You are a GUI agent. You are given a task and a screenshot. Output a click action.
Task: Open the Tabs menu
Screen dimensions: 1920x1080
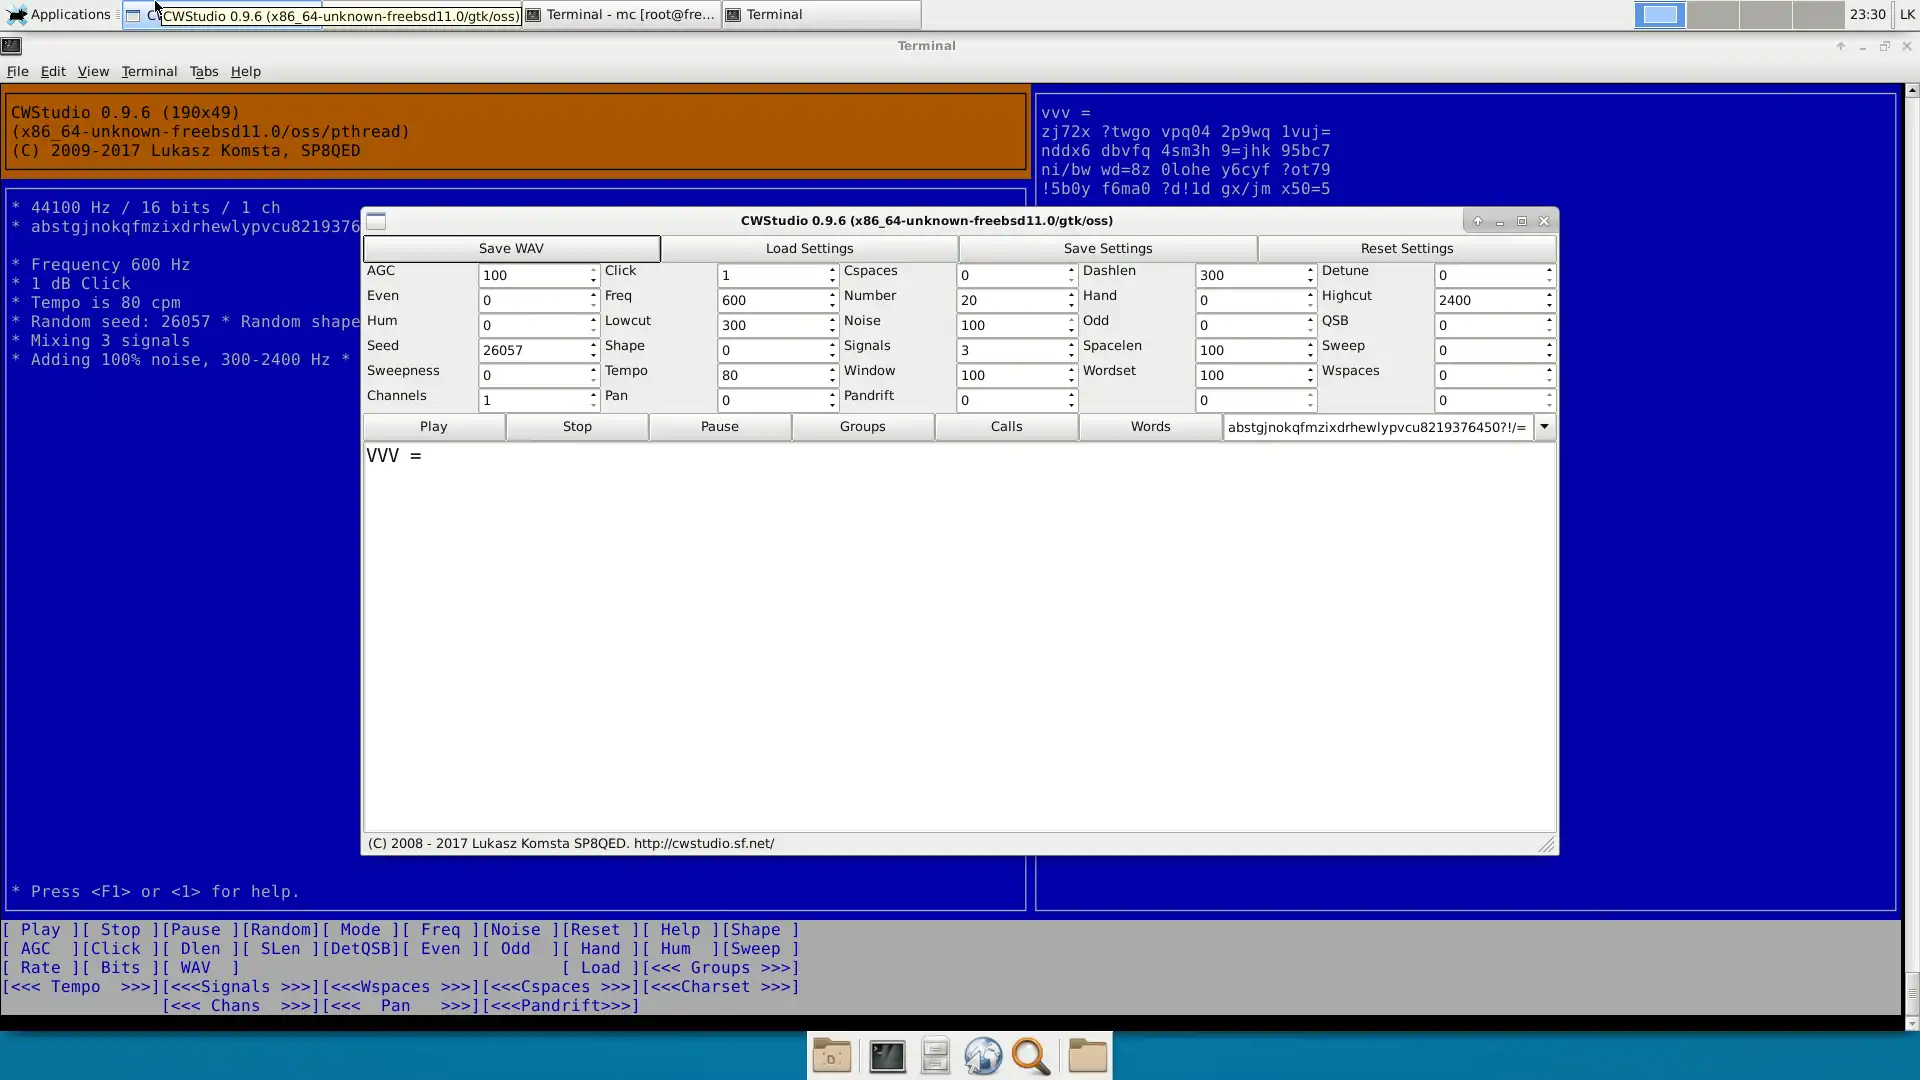[204, 71]
